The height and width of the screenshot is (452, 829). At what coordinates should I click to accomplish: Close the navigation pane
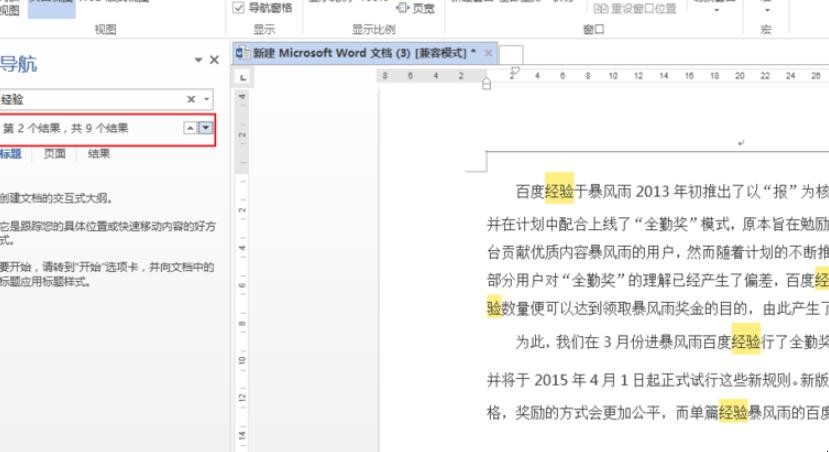(214, 61)
